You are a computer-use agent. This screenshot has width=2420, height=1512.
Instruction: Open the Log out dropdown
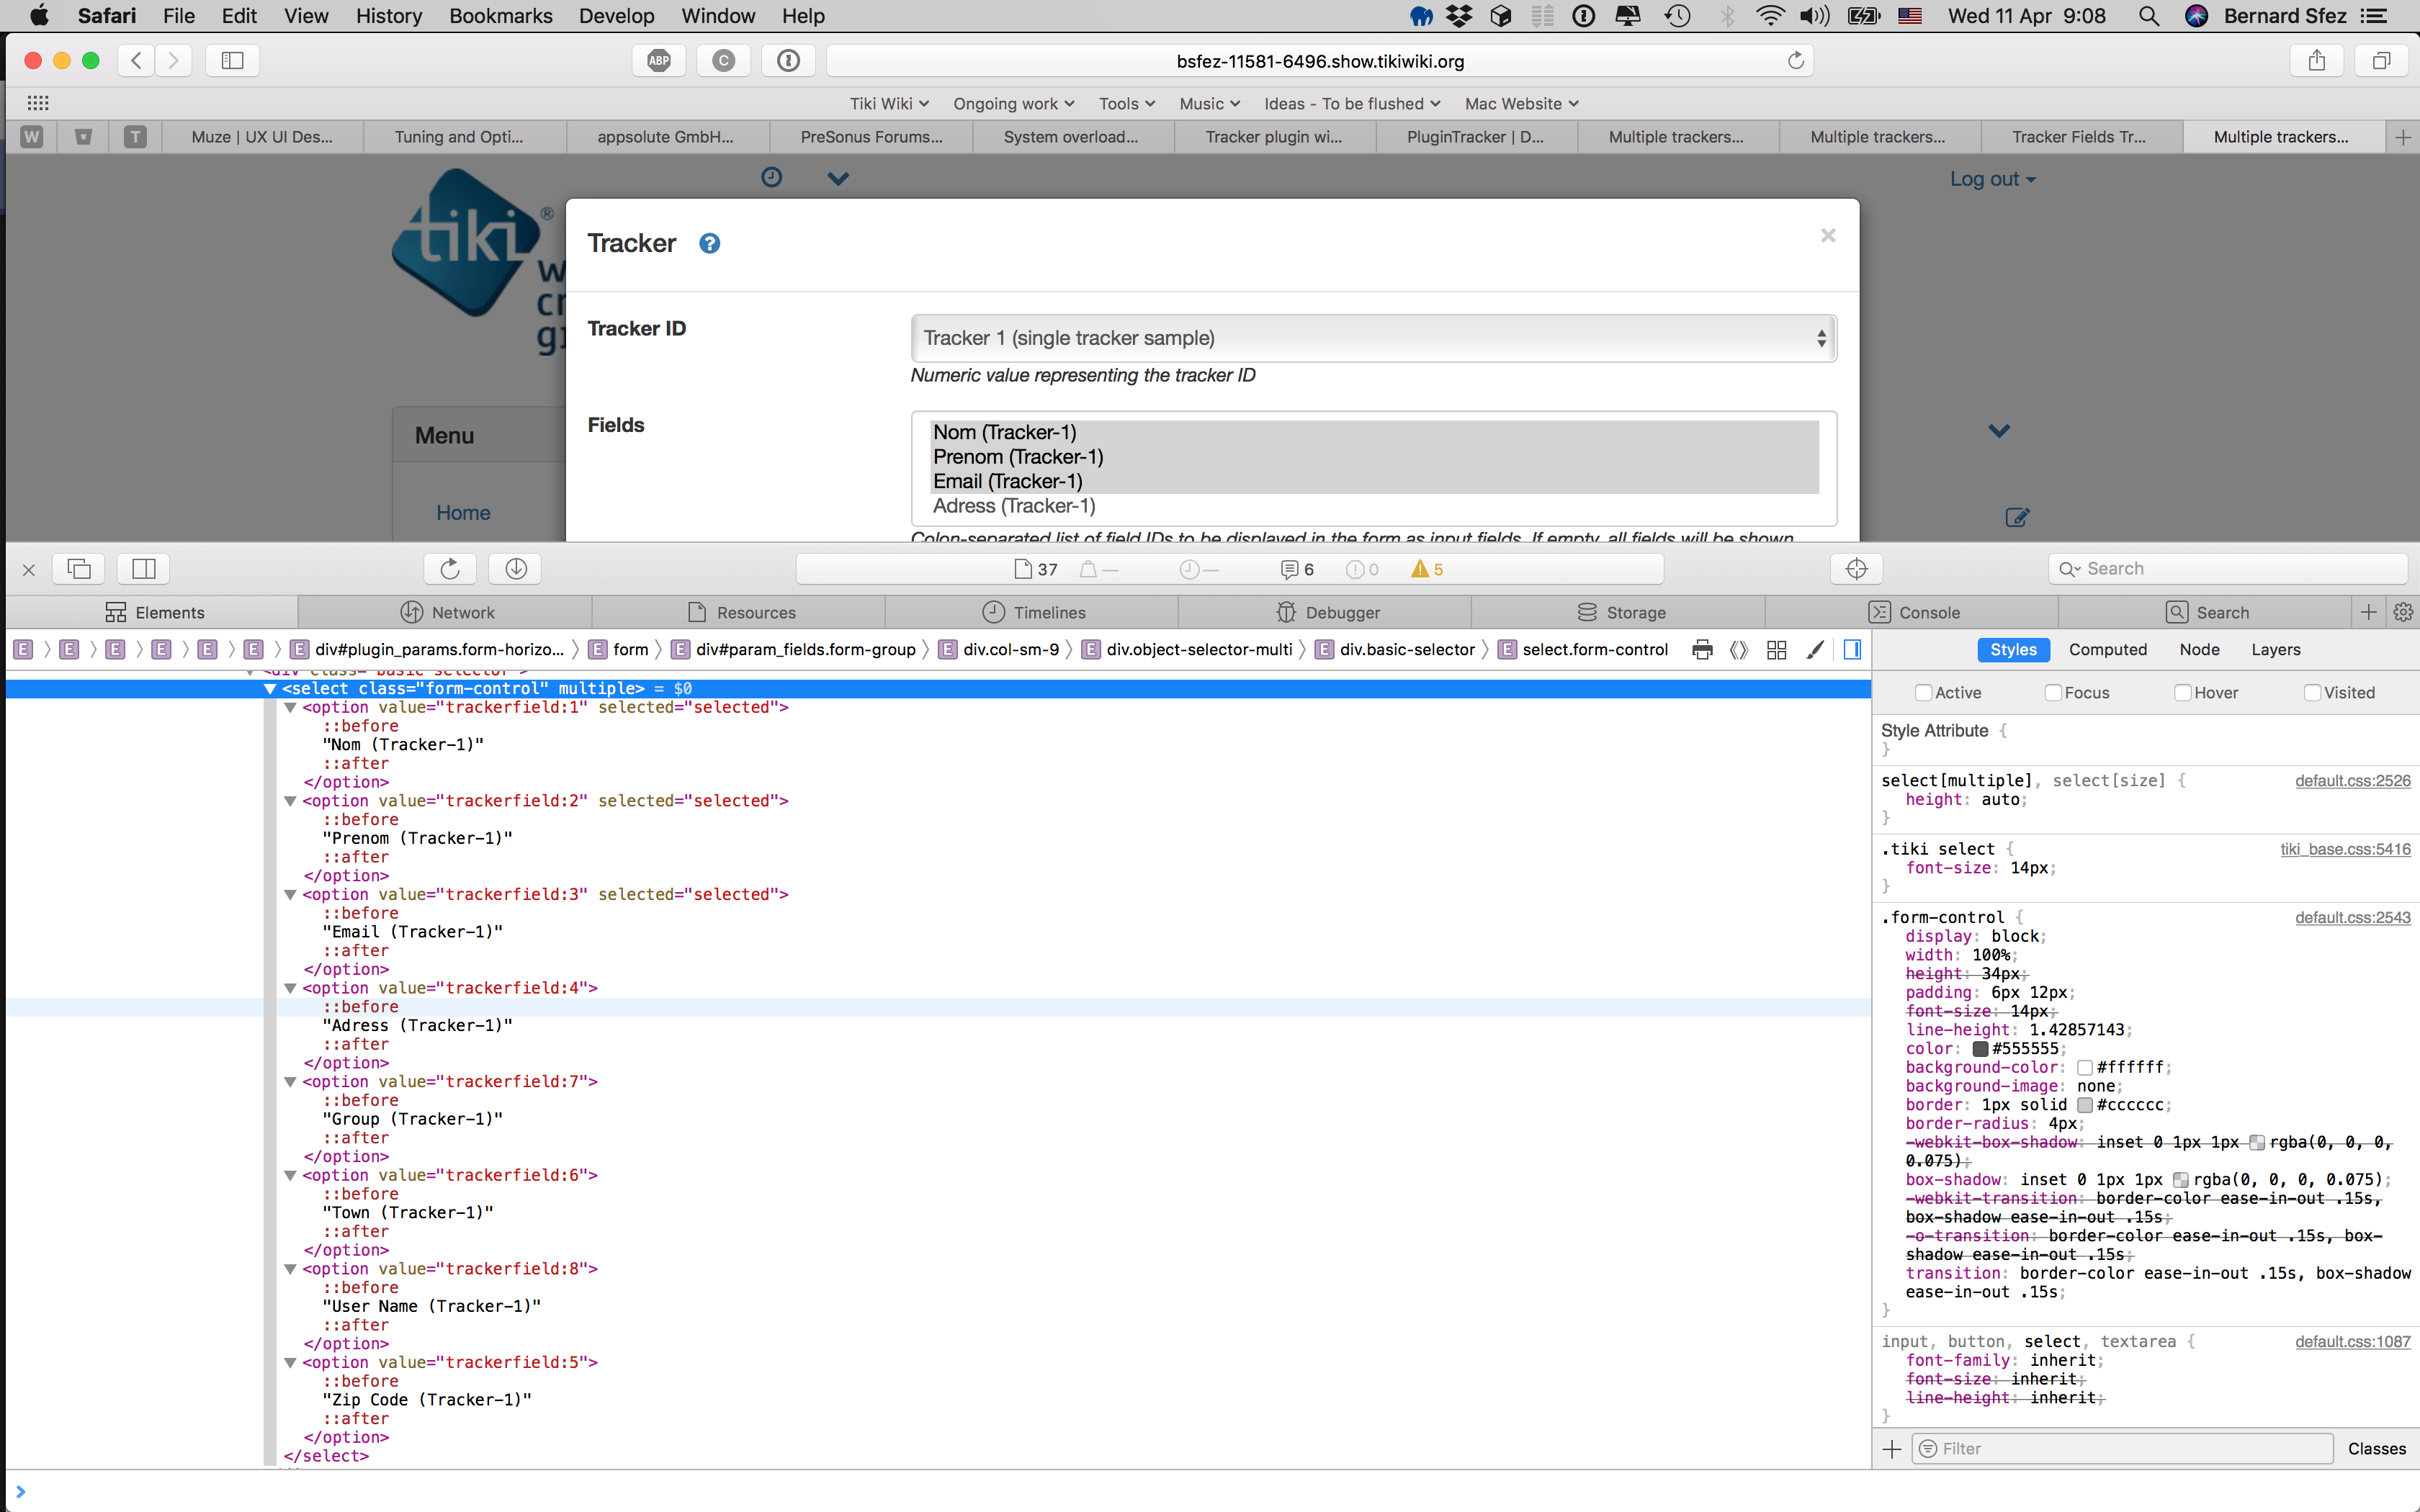[1992, 179]
